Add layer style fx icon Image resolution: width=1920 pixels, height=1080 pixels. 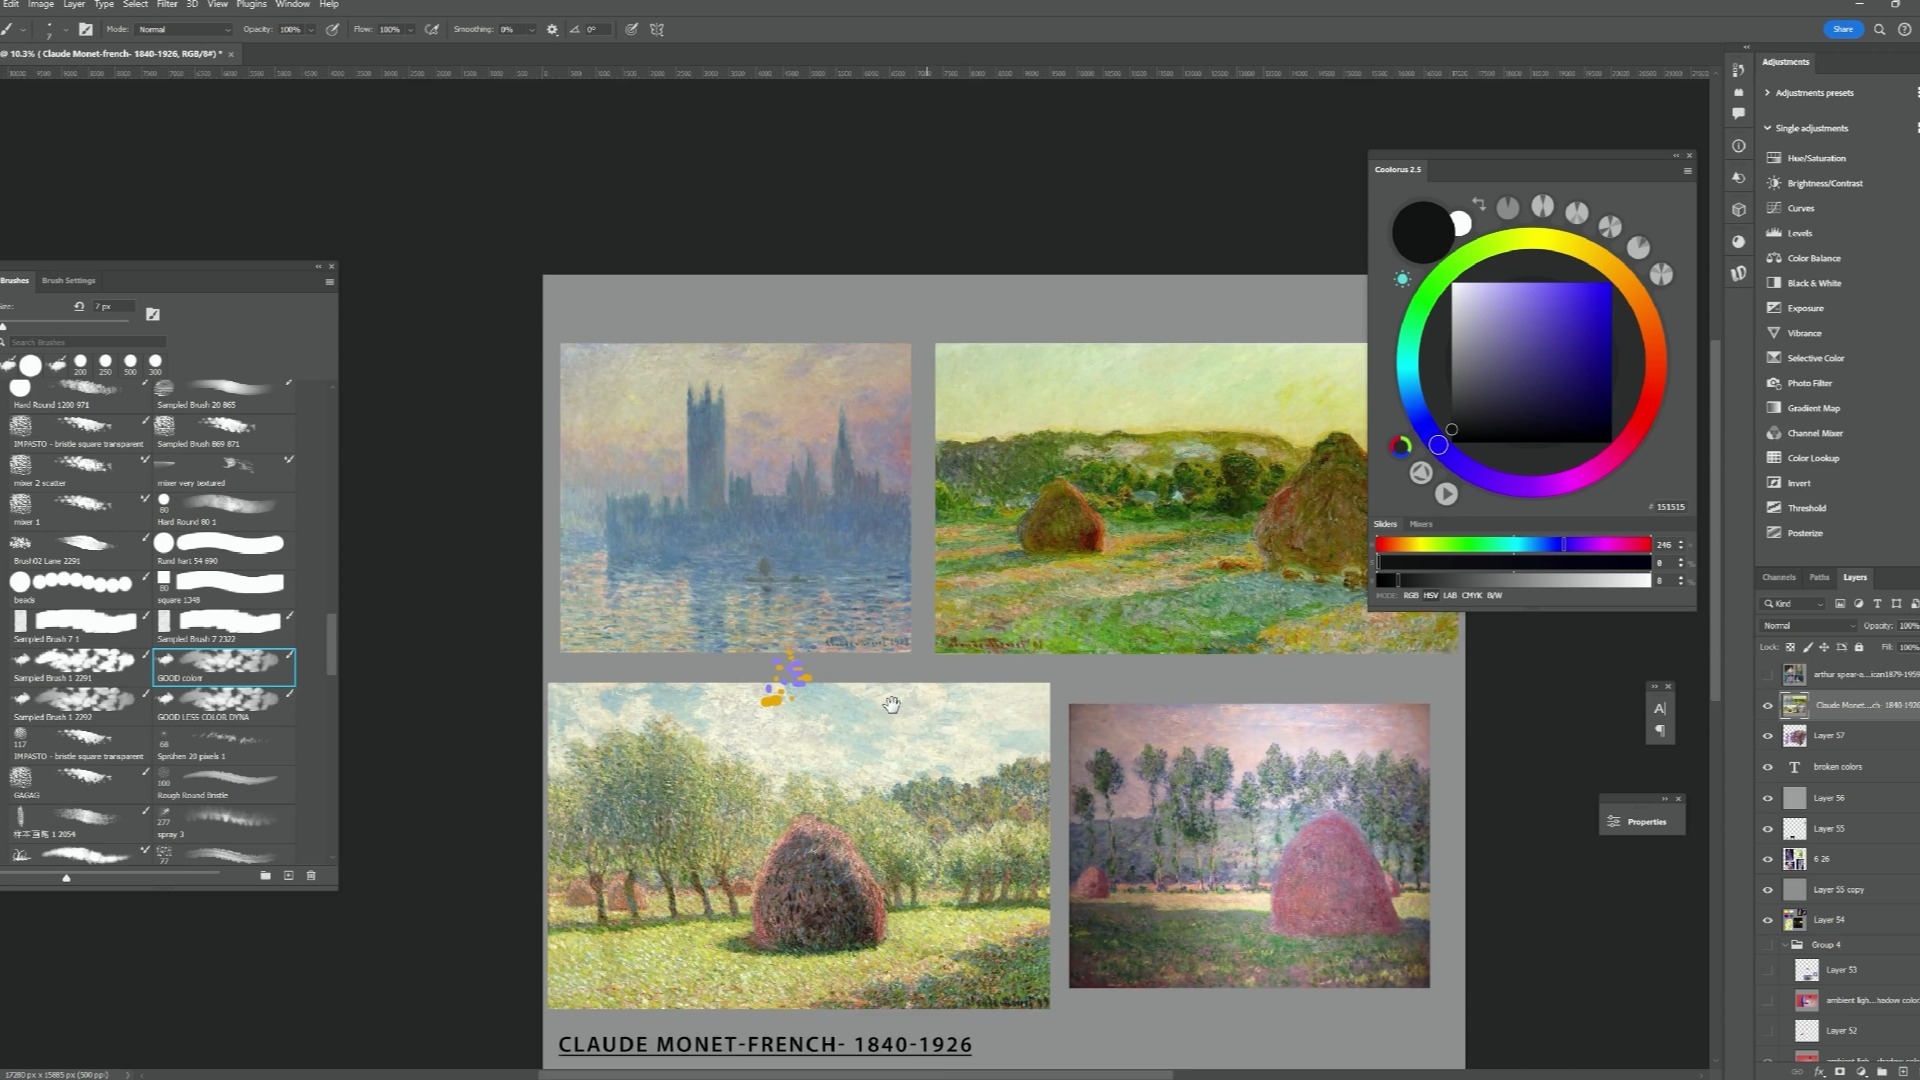pos(1819,1072)
